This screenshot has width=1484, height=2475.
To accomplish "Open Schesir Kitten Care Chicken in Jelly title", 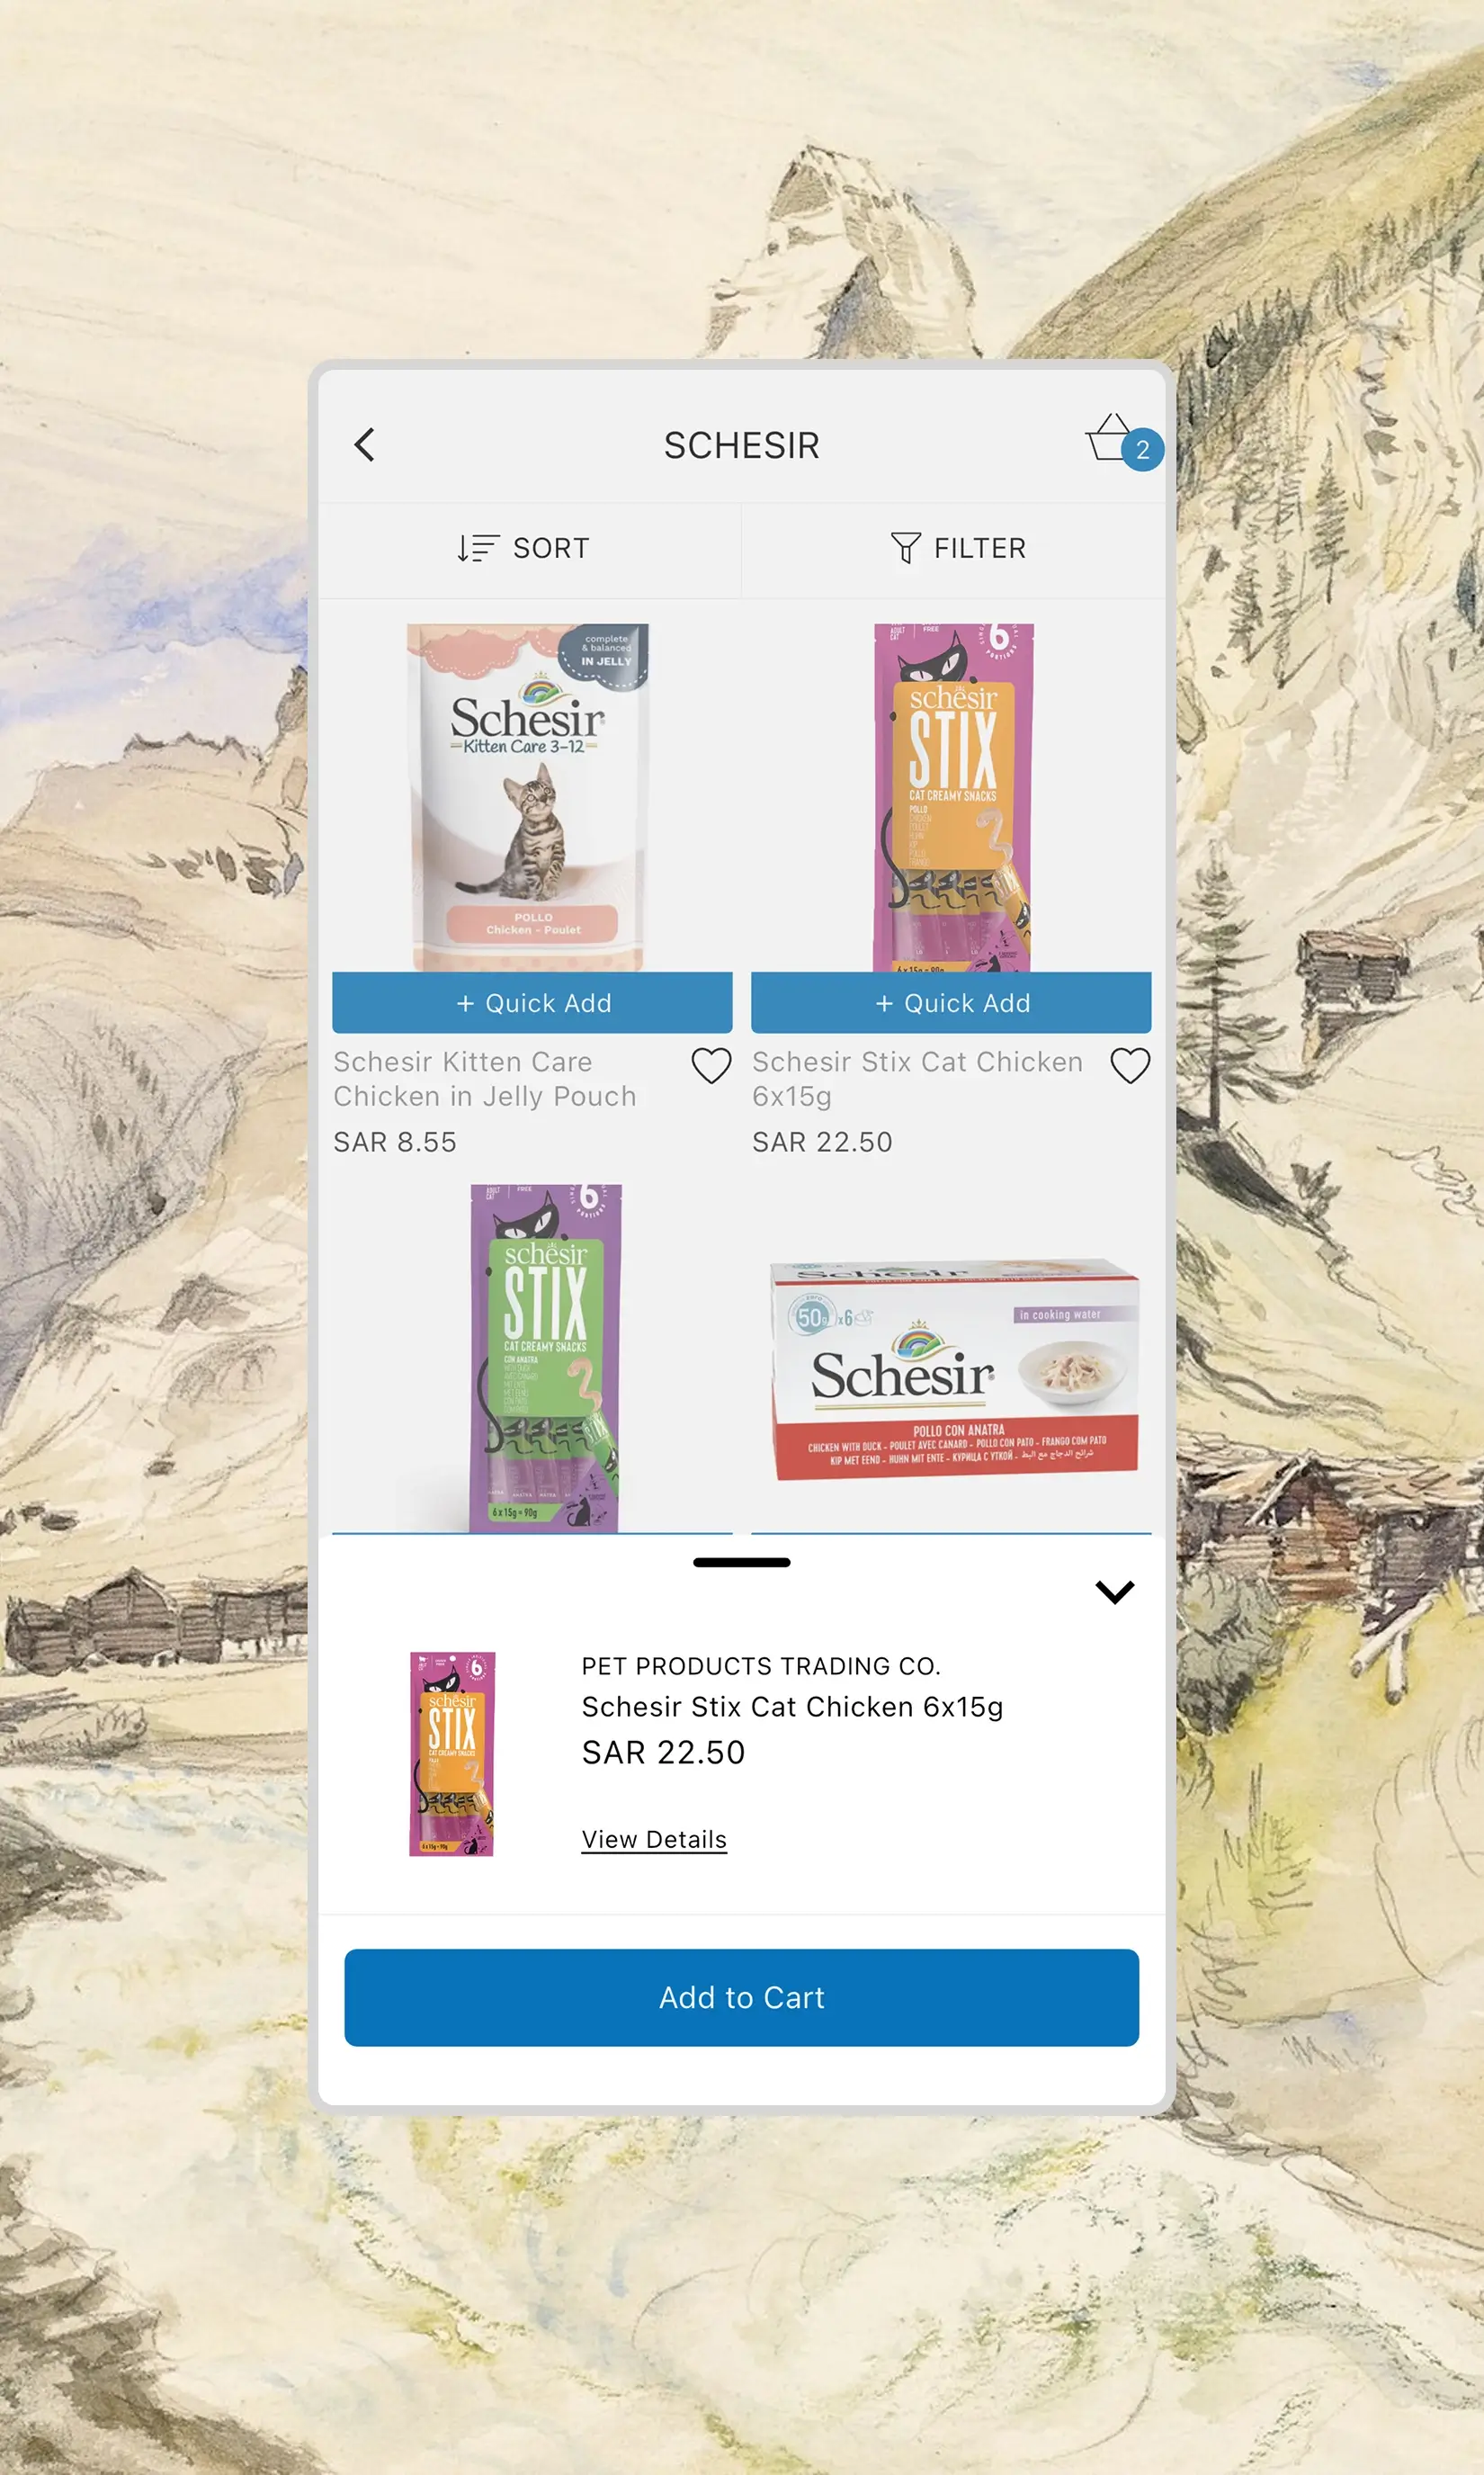I will pyautogui.click(x=485, y=1079).
